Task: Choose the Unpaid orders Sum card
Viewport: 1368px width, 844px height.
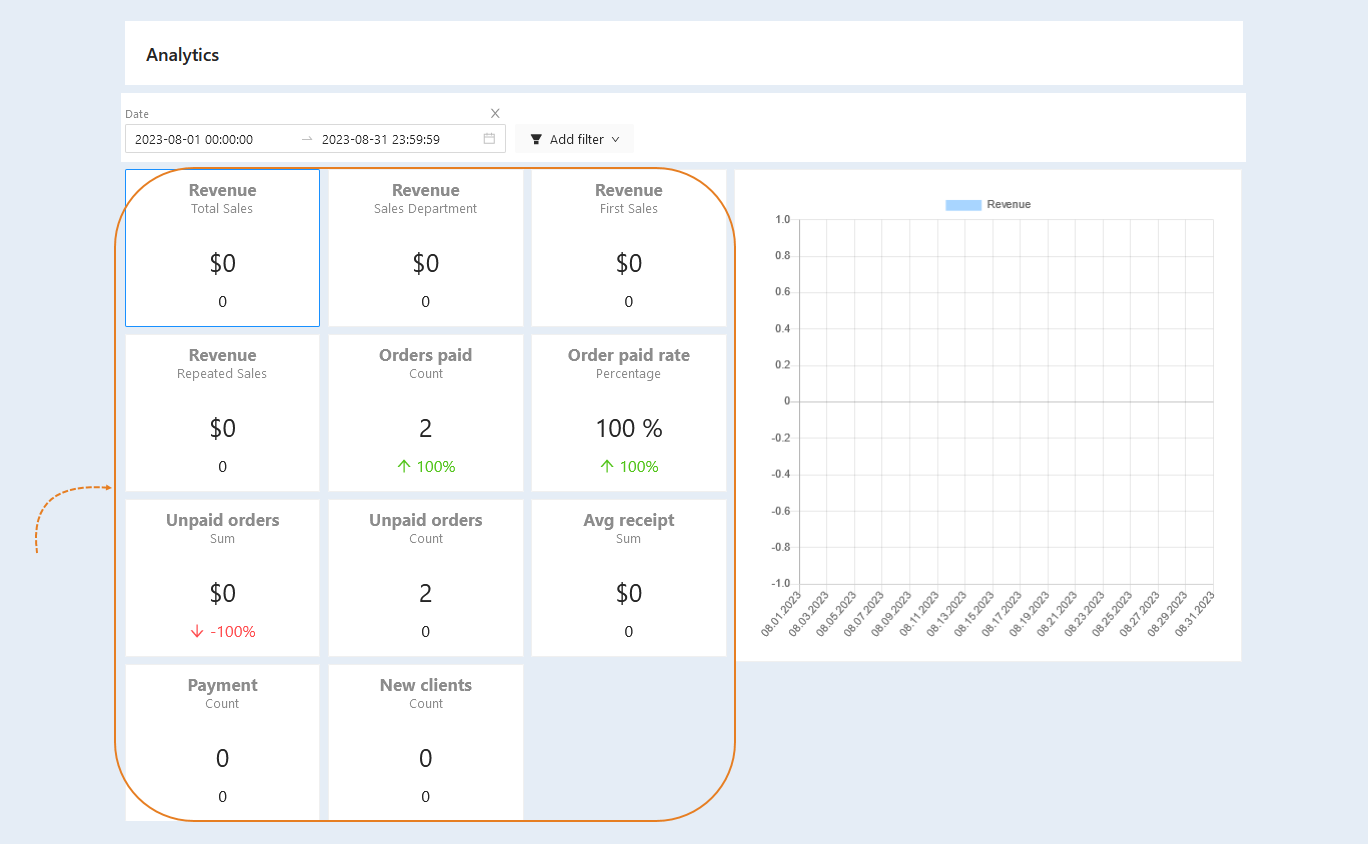Action: 222,578
